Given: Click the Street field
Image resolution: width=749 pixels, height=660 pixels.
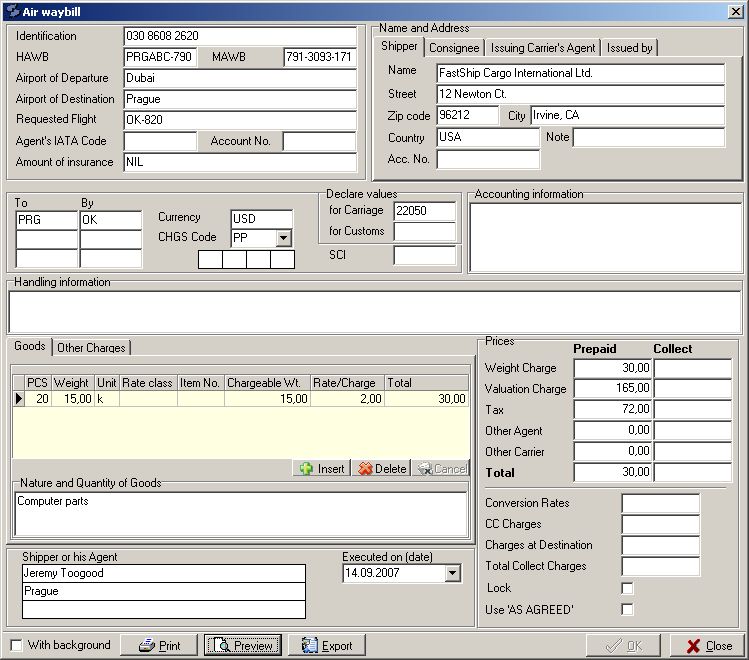Looking at the screenshot, I should click(x=580, y=94).
